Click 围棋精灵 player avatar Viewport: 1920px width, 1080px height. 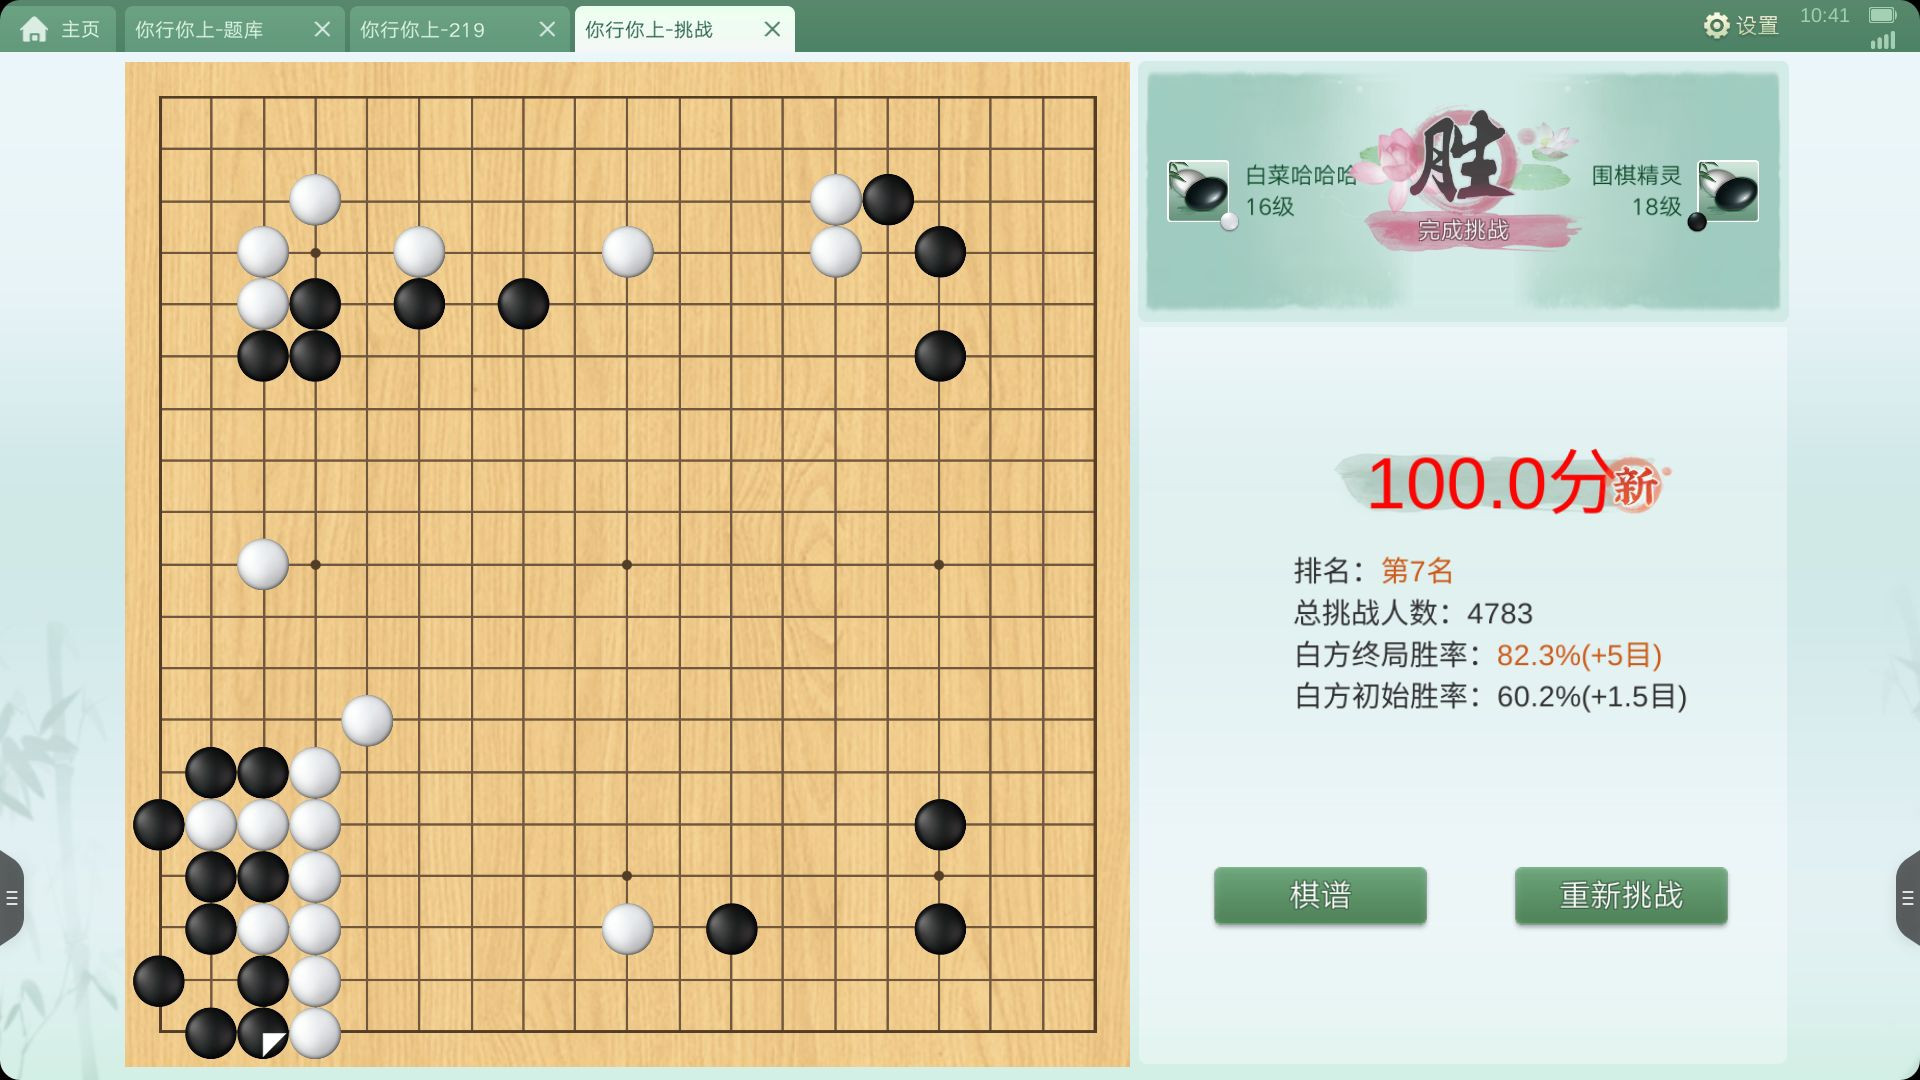(x=1728, y=191)
